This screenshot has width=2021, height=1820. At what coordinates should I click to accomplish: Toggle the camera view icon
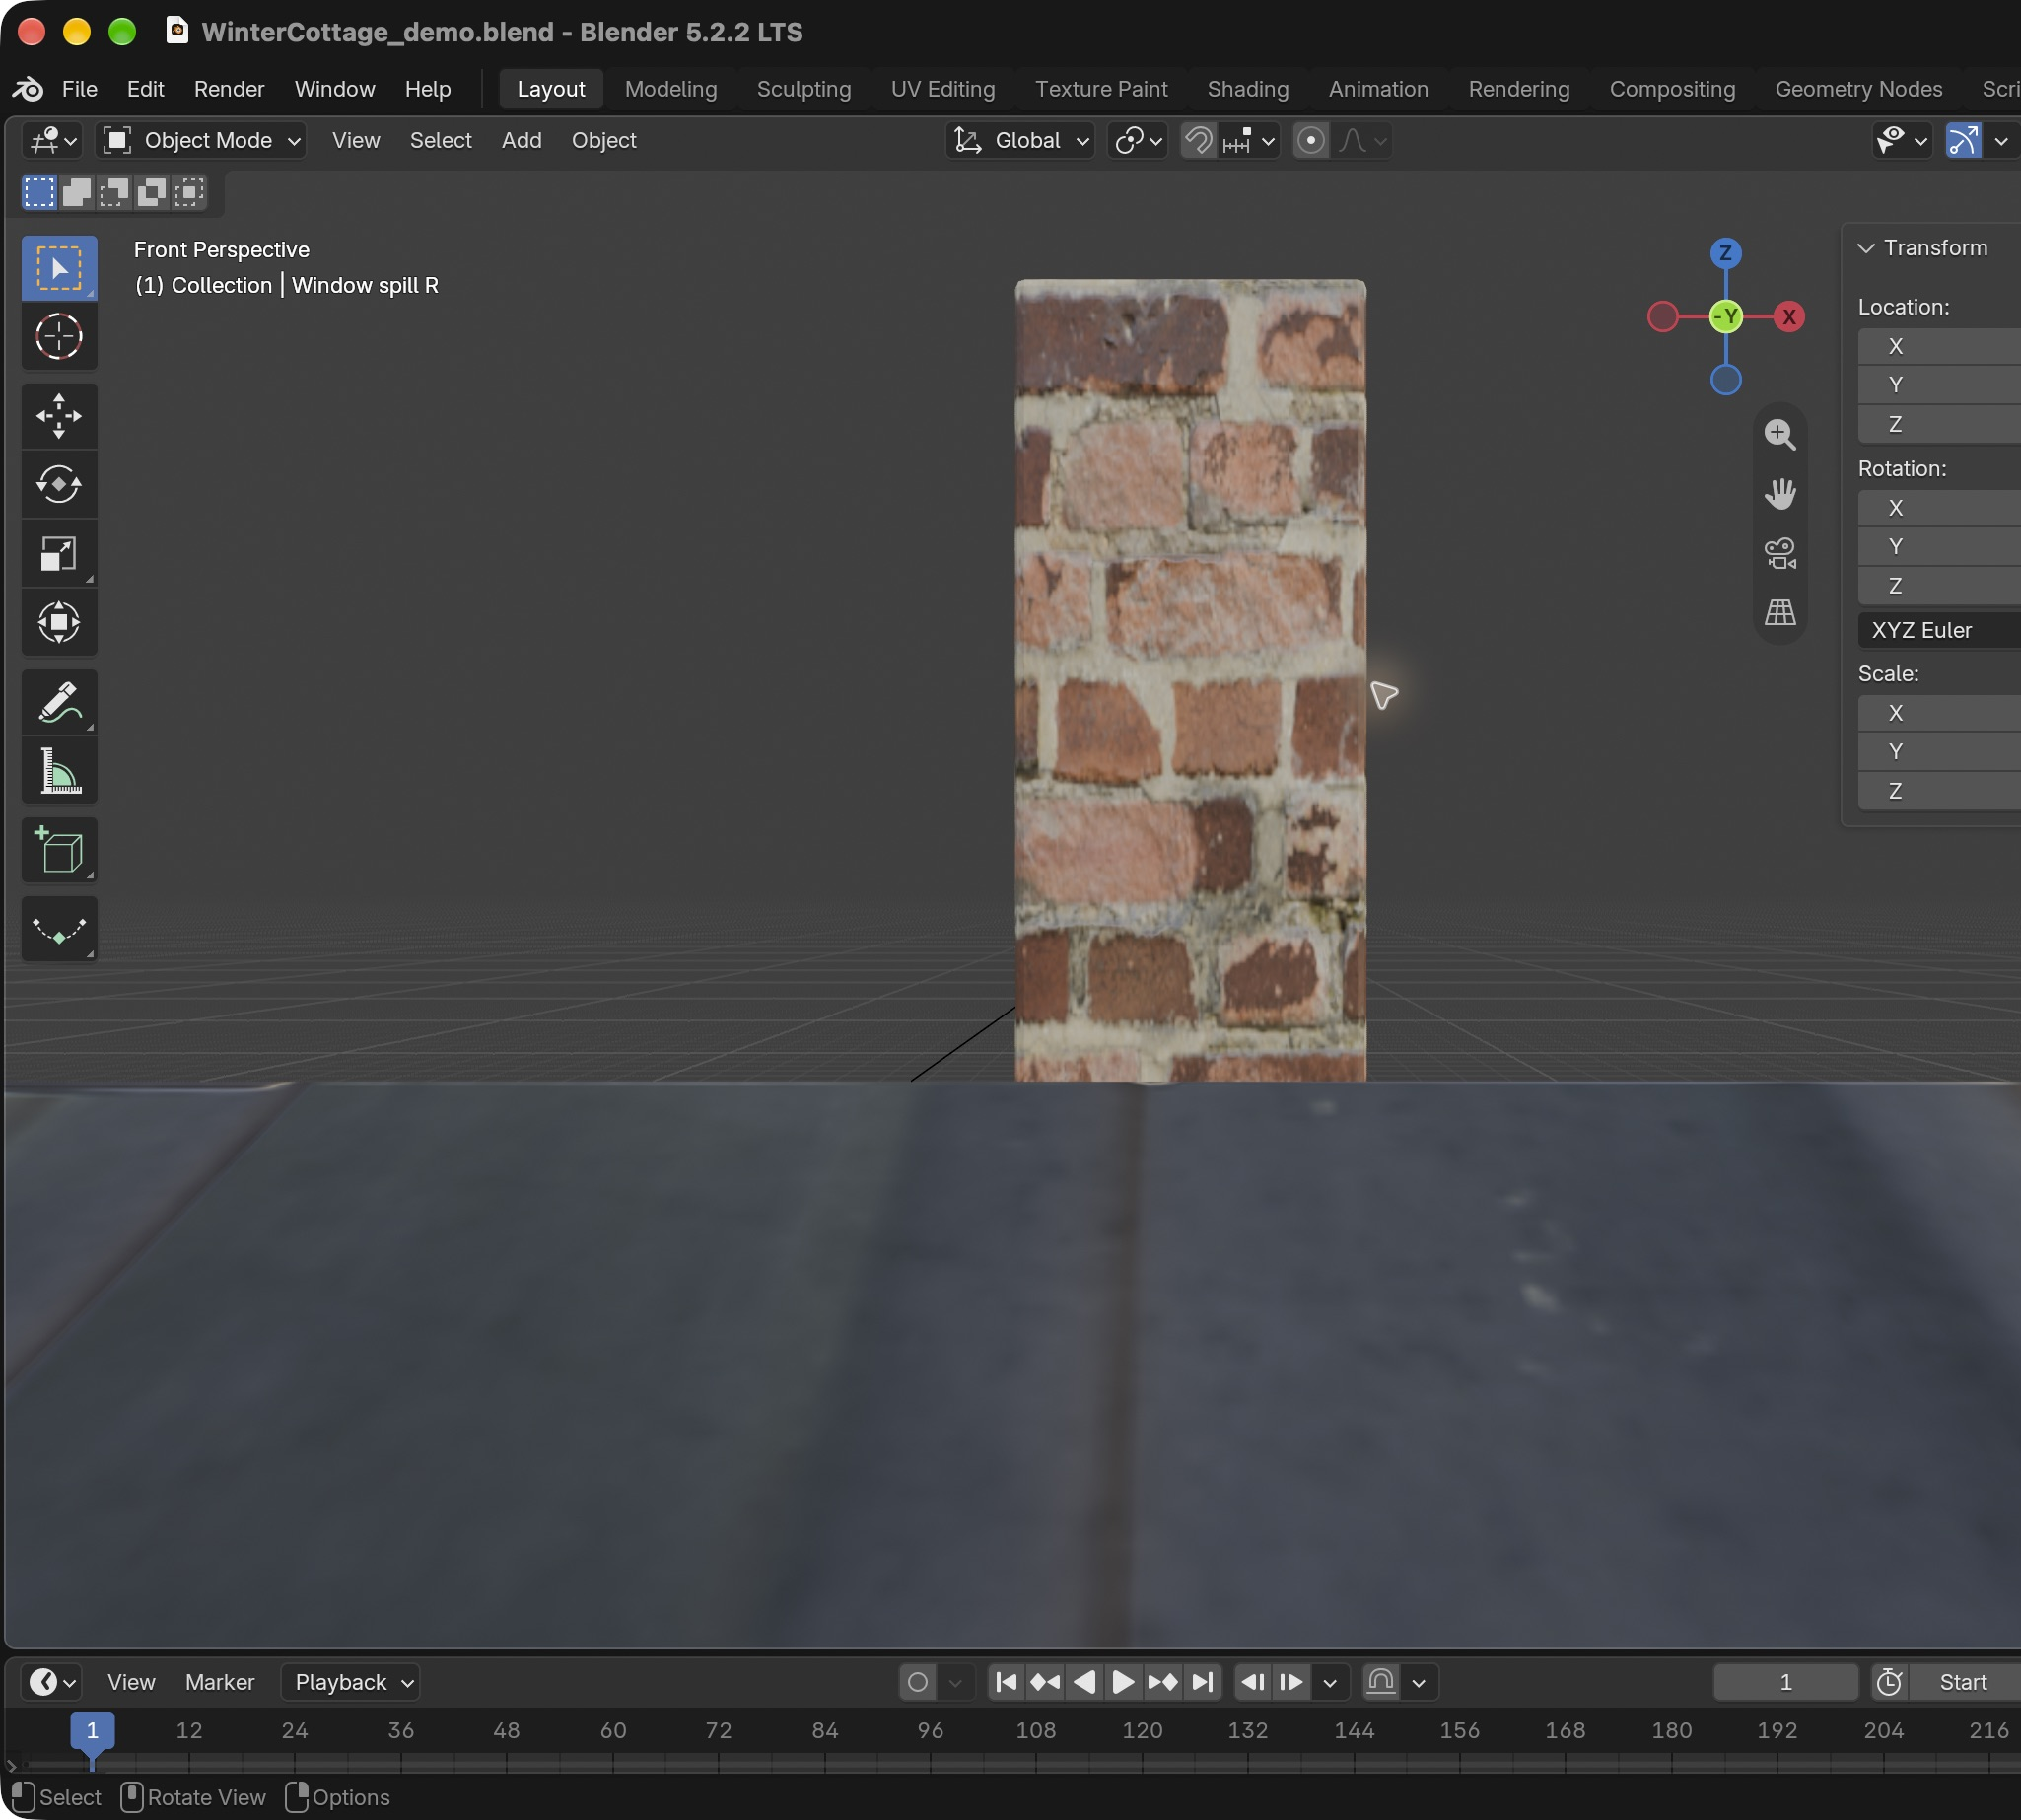(x=1780, y=553)
